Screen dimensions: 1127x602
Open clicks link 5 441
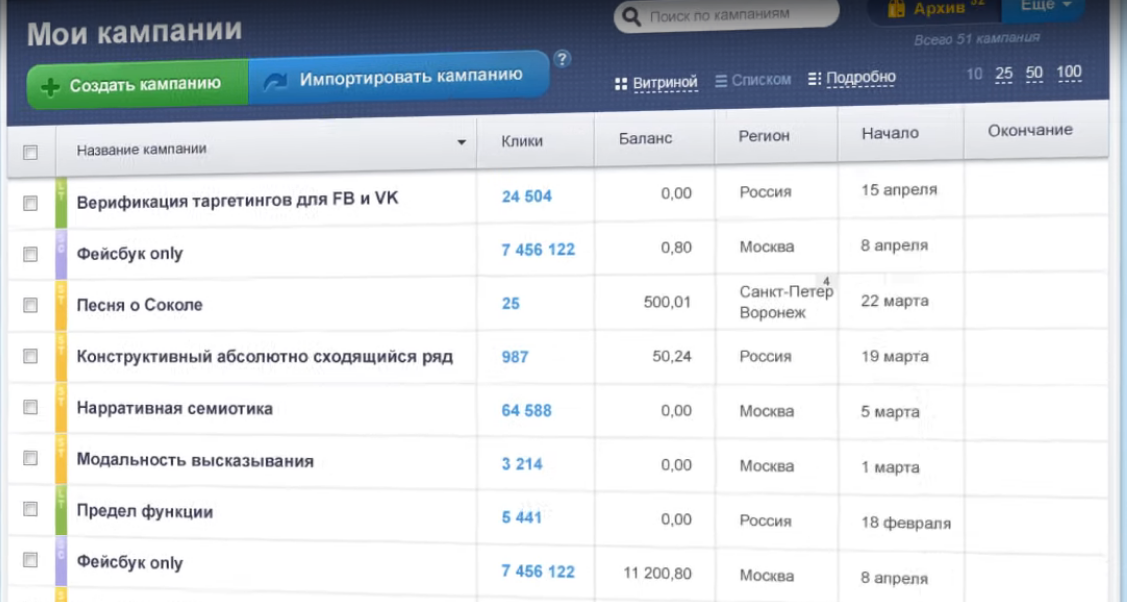click(x=522, y=517)
